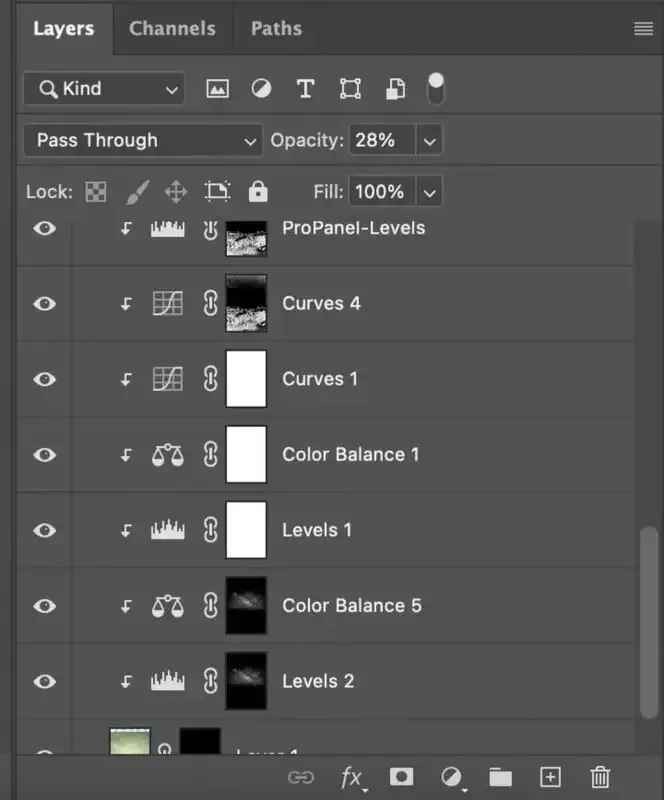Click the add layer mask icon
664x800 pixels.
click(x=401, y=777)
